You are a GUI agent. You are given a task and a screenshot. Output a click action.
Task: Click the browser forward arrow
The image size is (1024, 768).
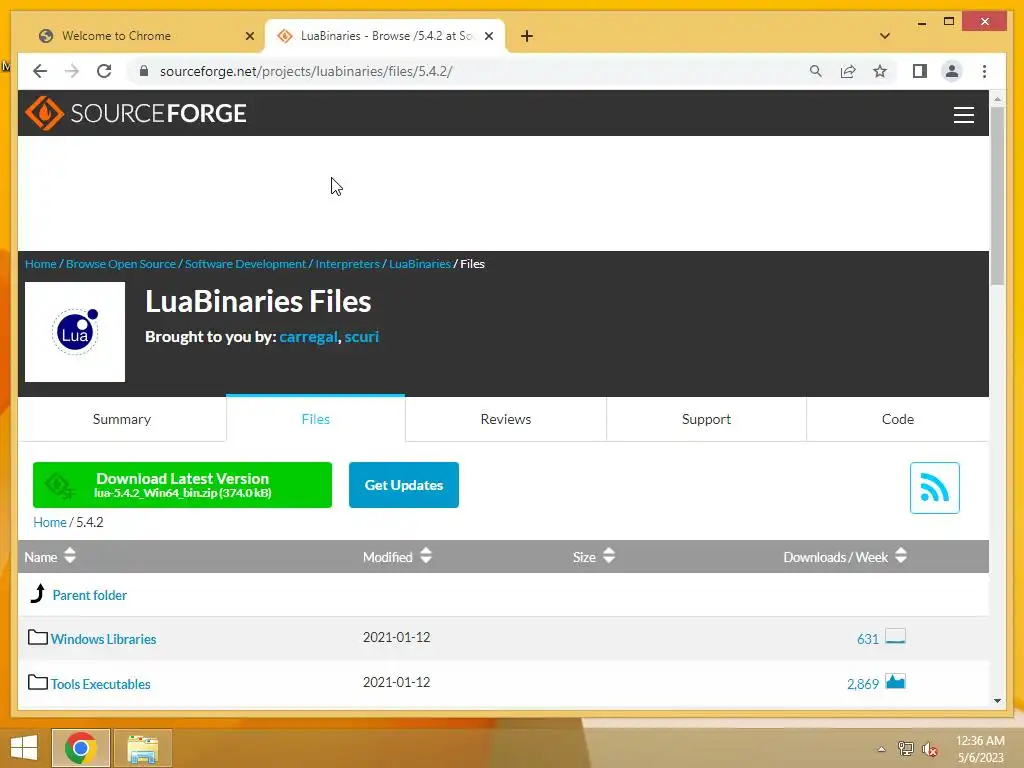click(72, 71)
